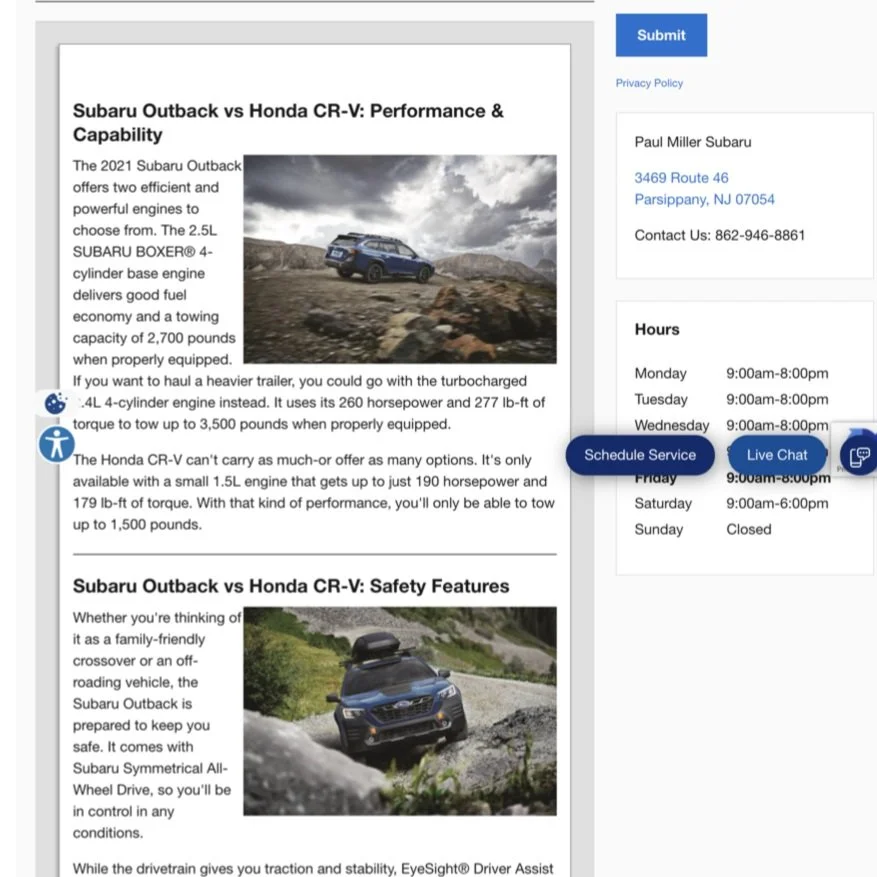Click the Schedule Service button
877x877 pixels.
click(x=640, y=455)
